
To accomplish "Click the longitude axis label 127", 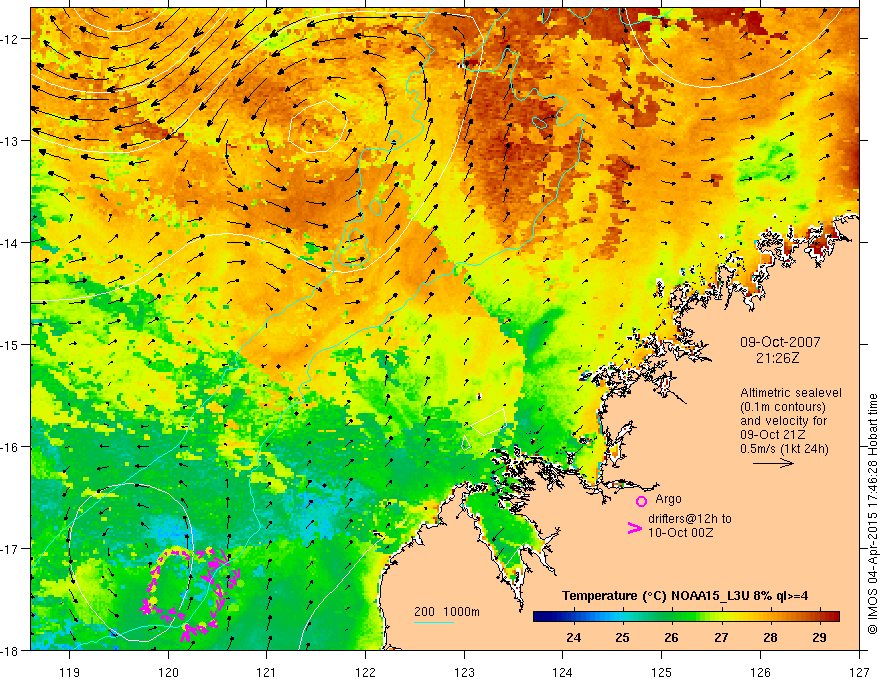I will click(859, 672).
